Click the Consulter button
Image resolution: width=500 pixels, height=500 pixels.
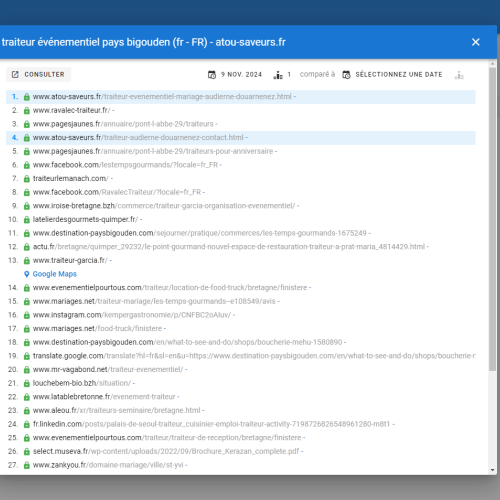click(38, 74)
